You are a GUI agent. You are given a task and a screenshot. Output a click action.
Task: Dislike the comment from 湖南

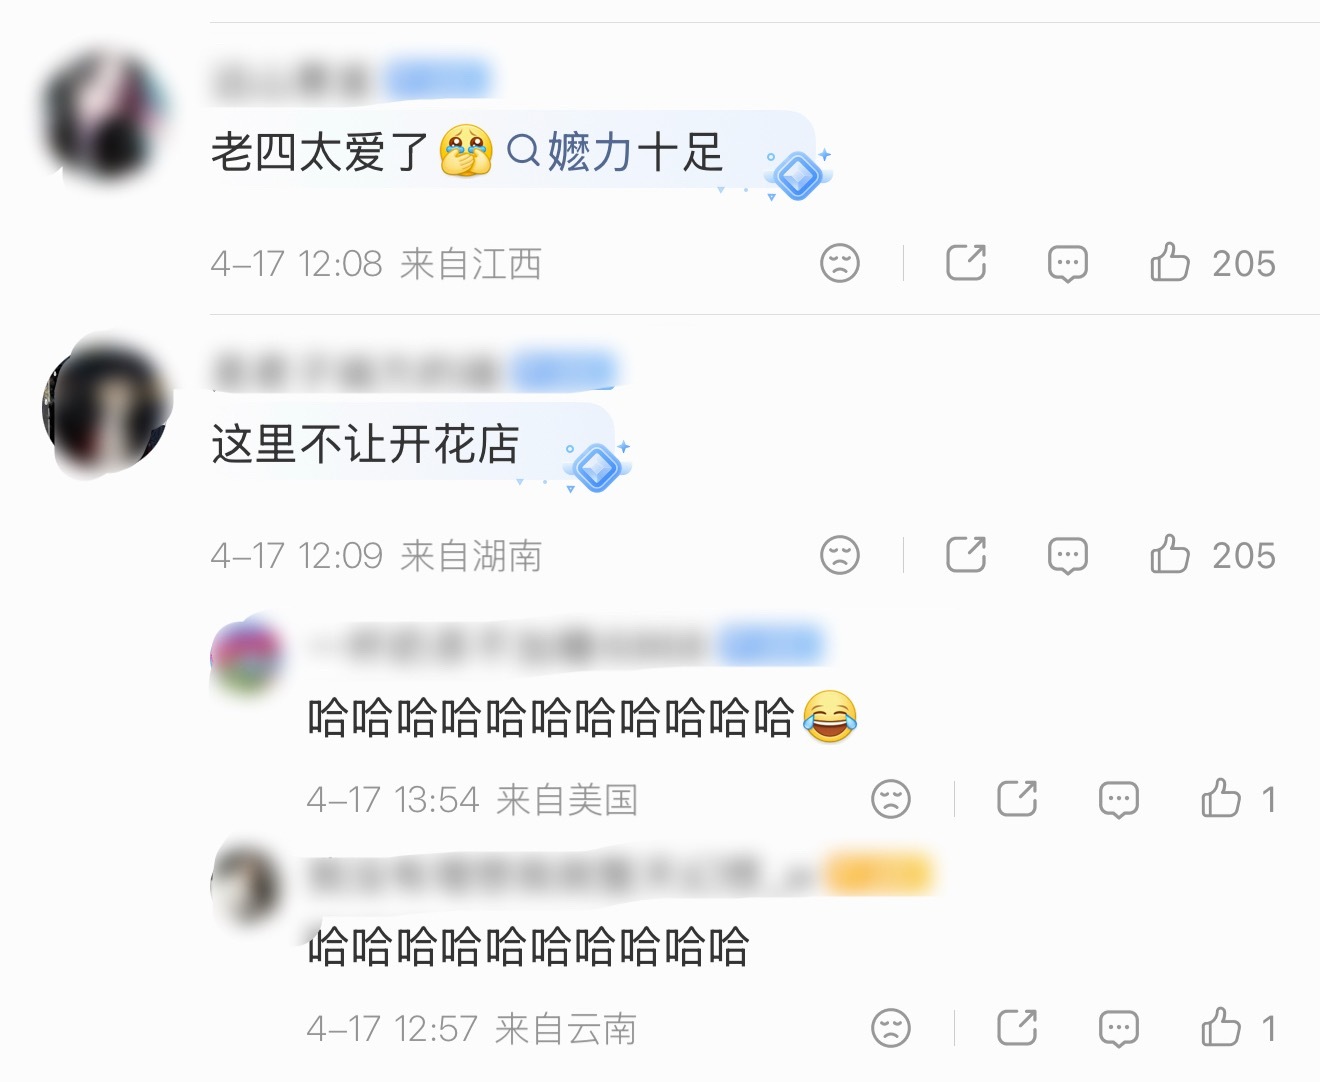click(x=840, y=555)
